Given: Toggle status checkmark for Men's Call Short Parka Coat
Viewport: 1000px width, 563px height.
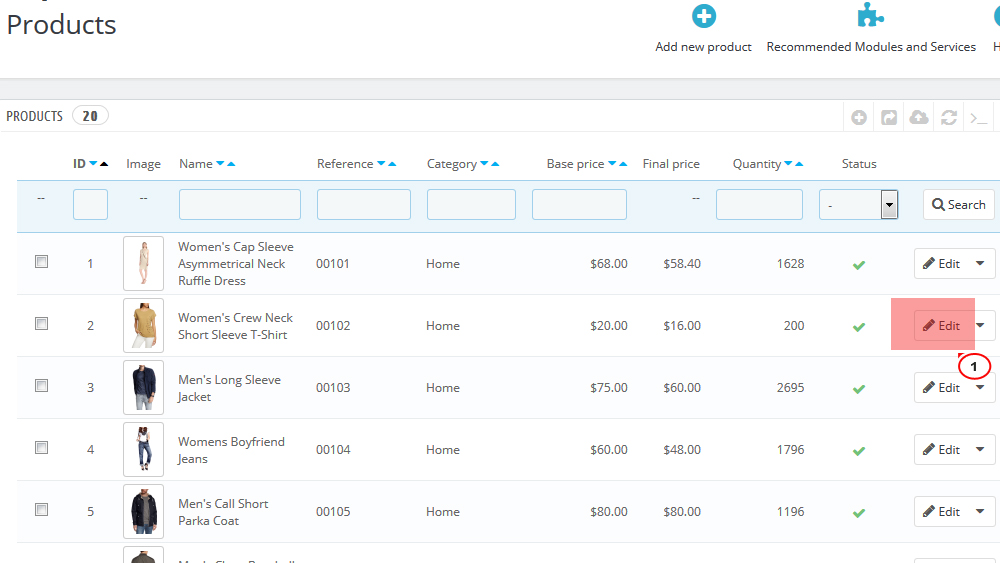Looking at the screenshot, I should 859,513.
